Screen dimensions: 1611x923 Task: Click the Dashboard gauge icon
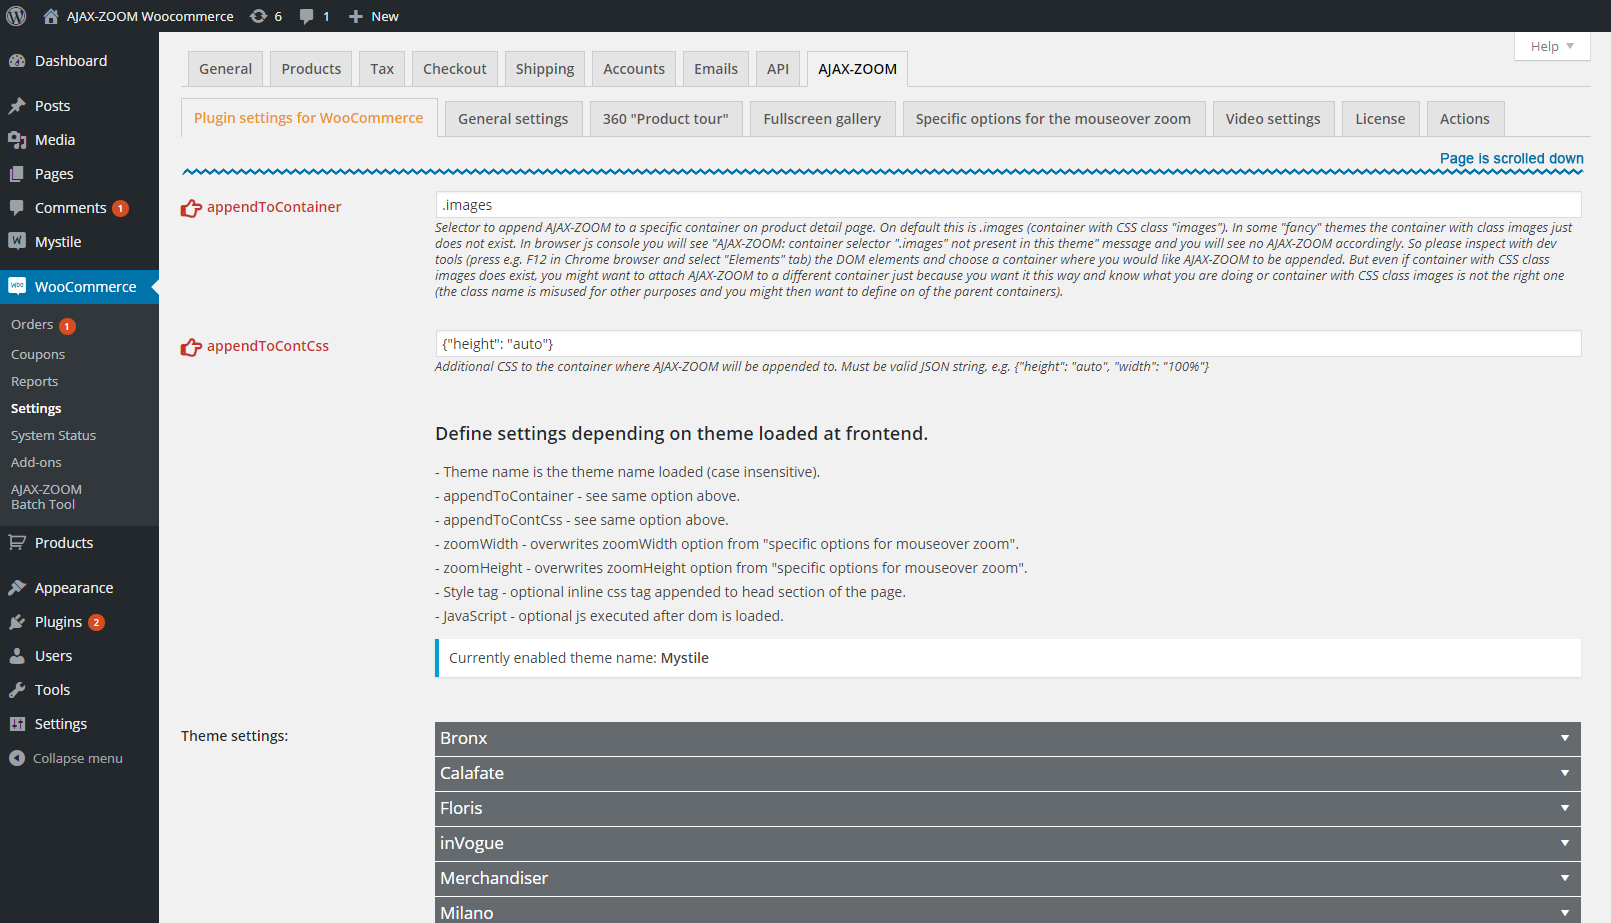click(17, 61)
